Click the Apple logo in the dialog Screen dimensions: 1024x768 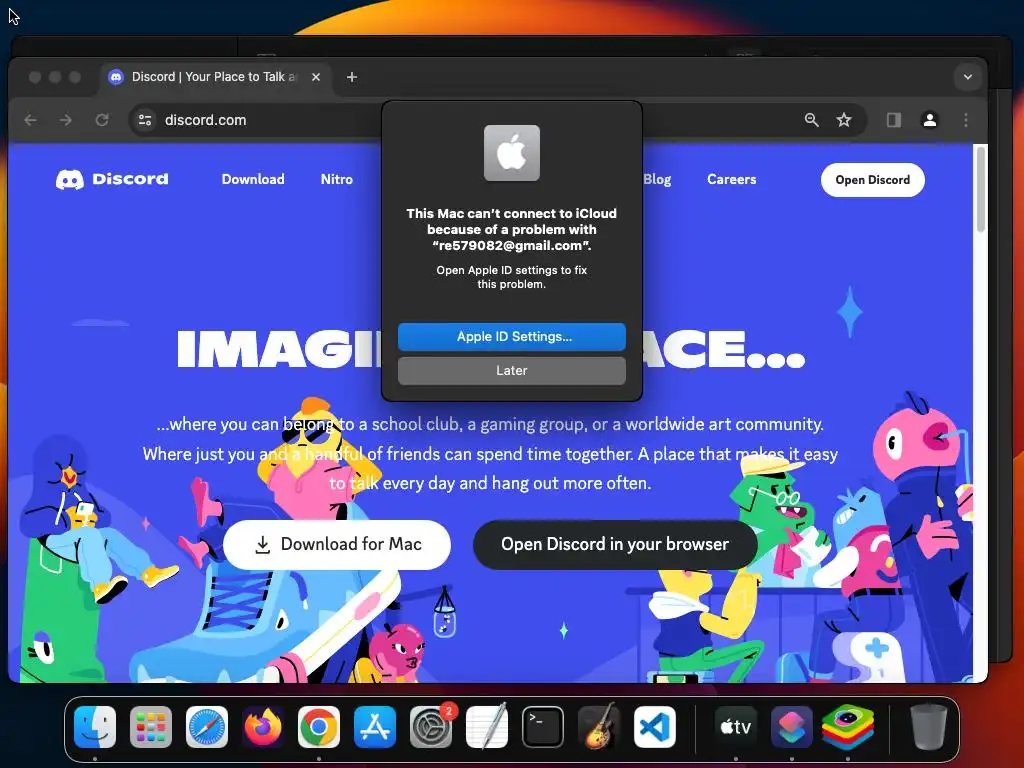(512, 153)
